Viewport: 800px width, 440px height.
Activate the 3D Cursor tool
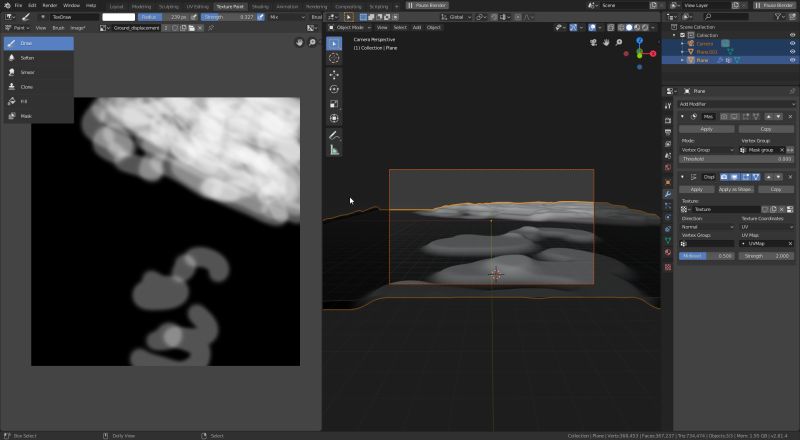point(334,58)
